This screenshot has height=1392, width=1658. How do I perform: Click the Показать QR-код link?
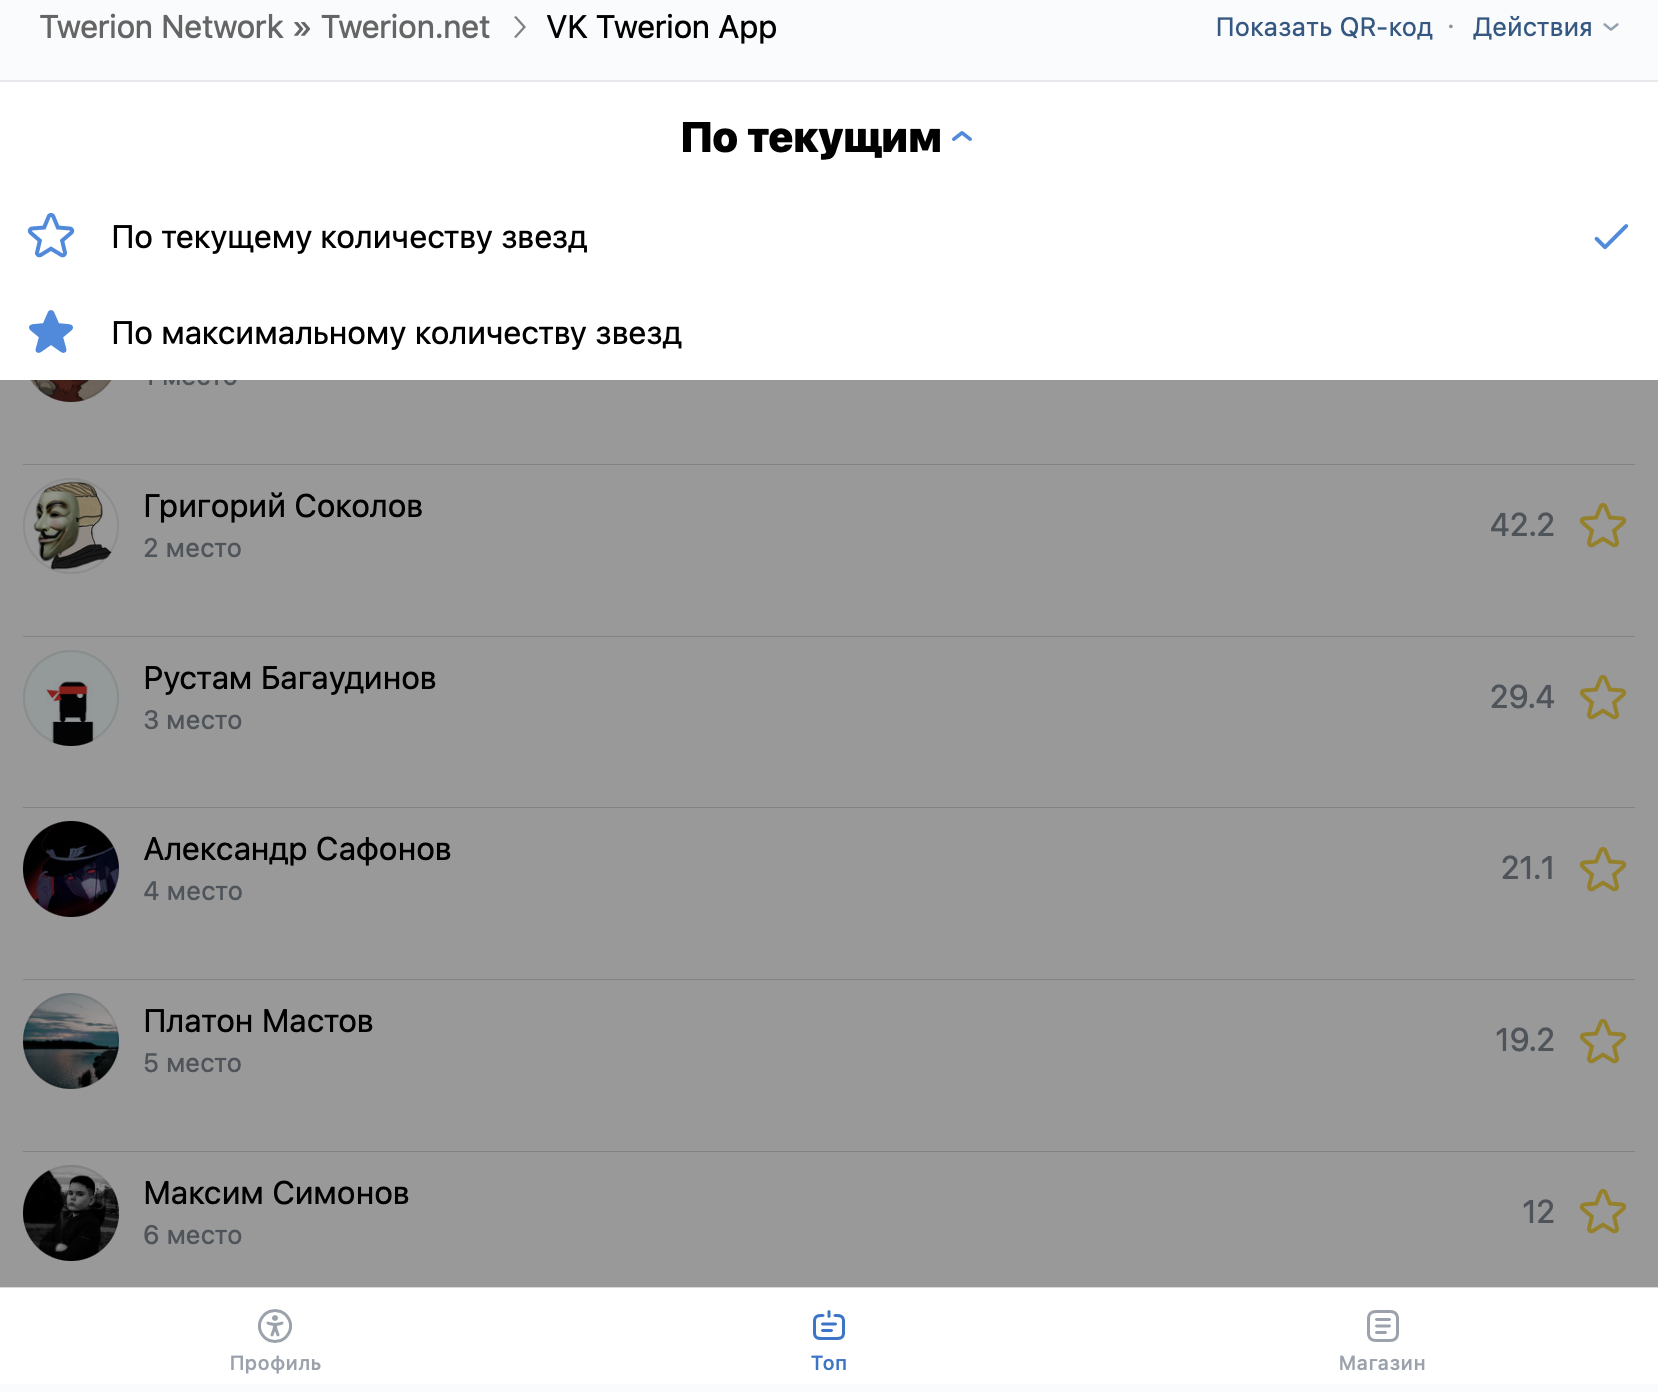pyautogui.click(x=1324, y=27)
